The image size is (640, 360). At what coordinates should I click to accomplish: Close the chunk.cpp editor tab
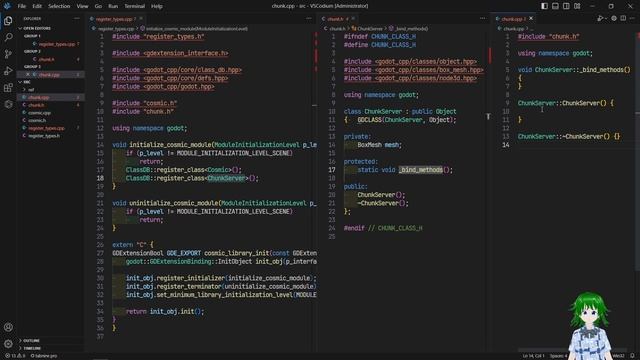tap(531, 18)
